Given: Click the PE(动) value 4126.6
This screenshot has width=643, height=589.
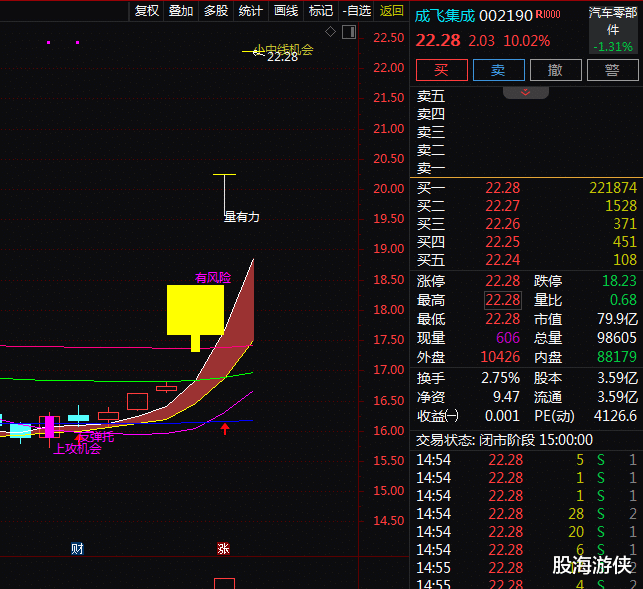Looking at the screenshot, I should coord(616,416).
